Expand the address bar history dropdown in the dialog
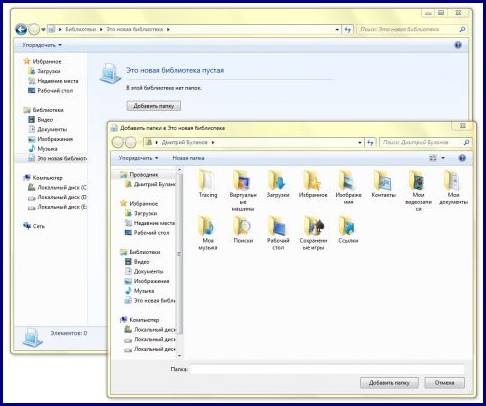 360,143
